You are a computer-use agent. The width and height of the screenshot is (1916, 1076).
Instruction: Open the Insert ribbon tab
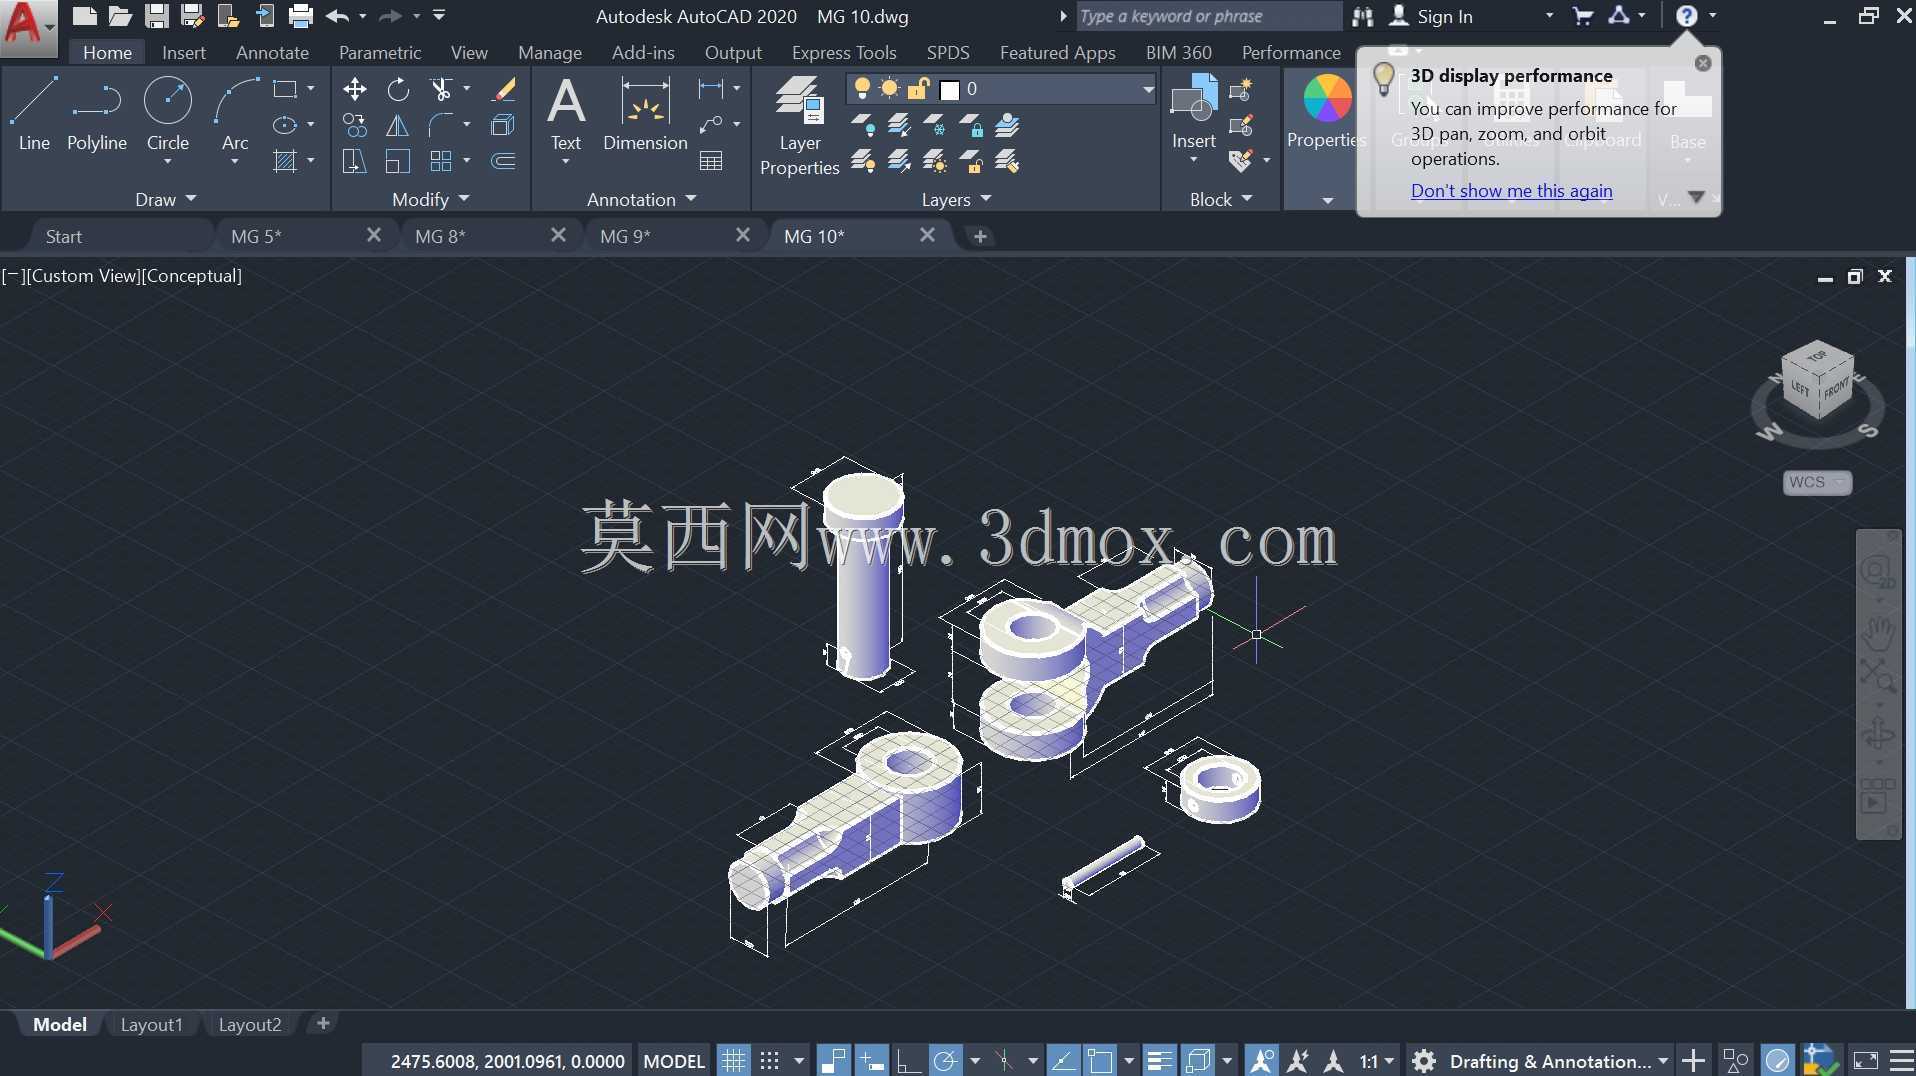184,52
